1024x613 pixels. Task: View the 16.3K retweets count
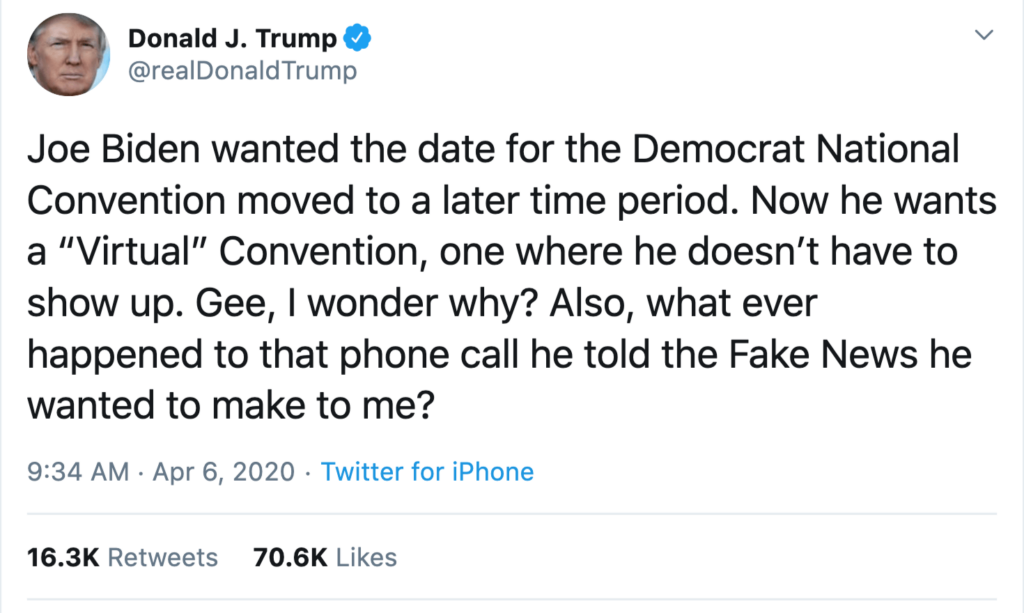pyautogui.click(x=62, y=557)
